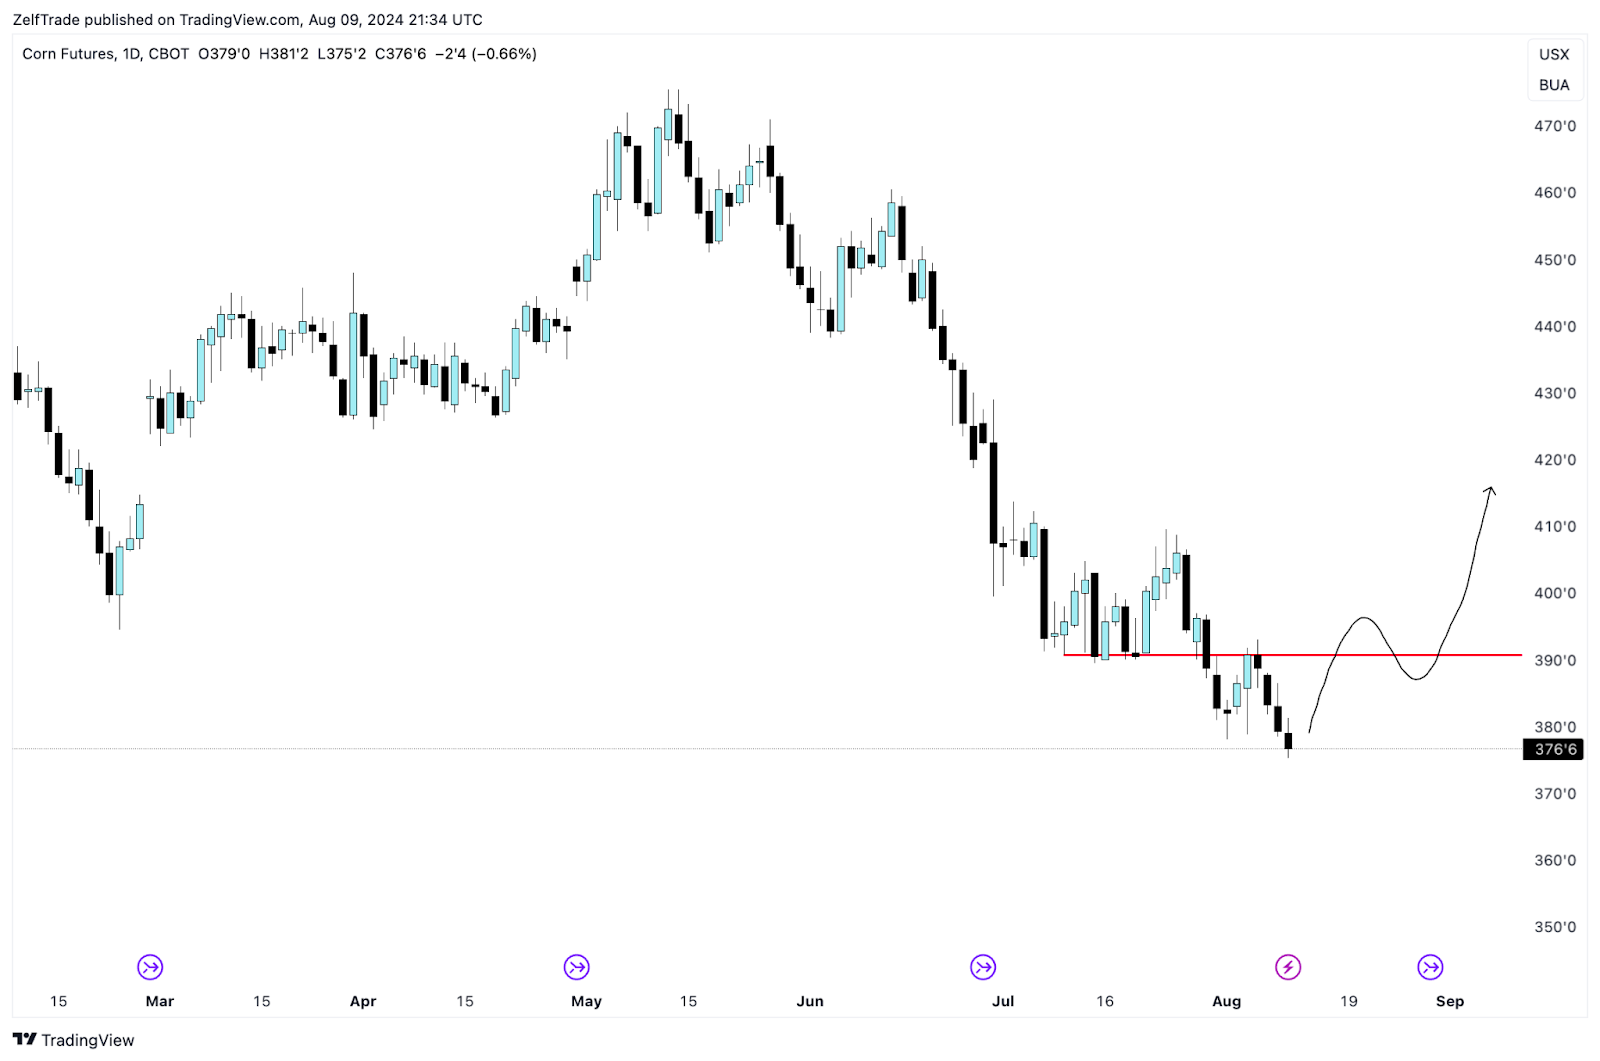
Task: Click the Jun label on the time axis
Action: point(810,1001)
